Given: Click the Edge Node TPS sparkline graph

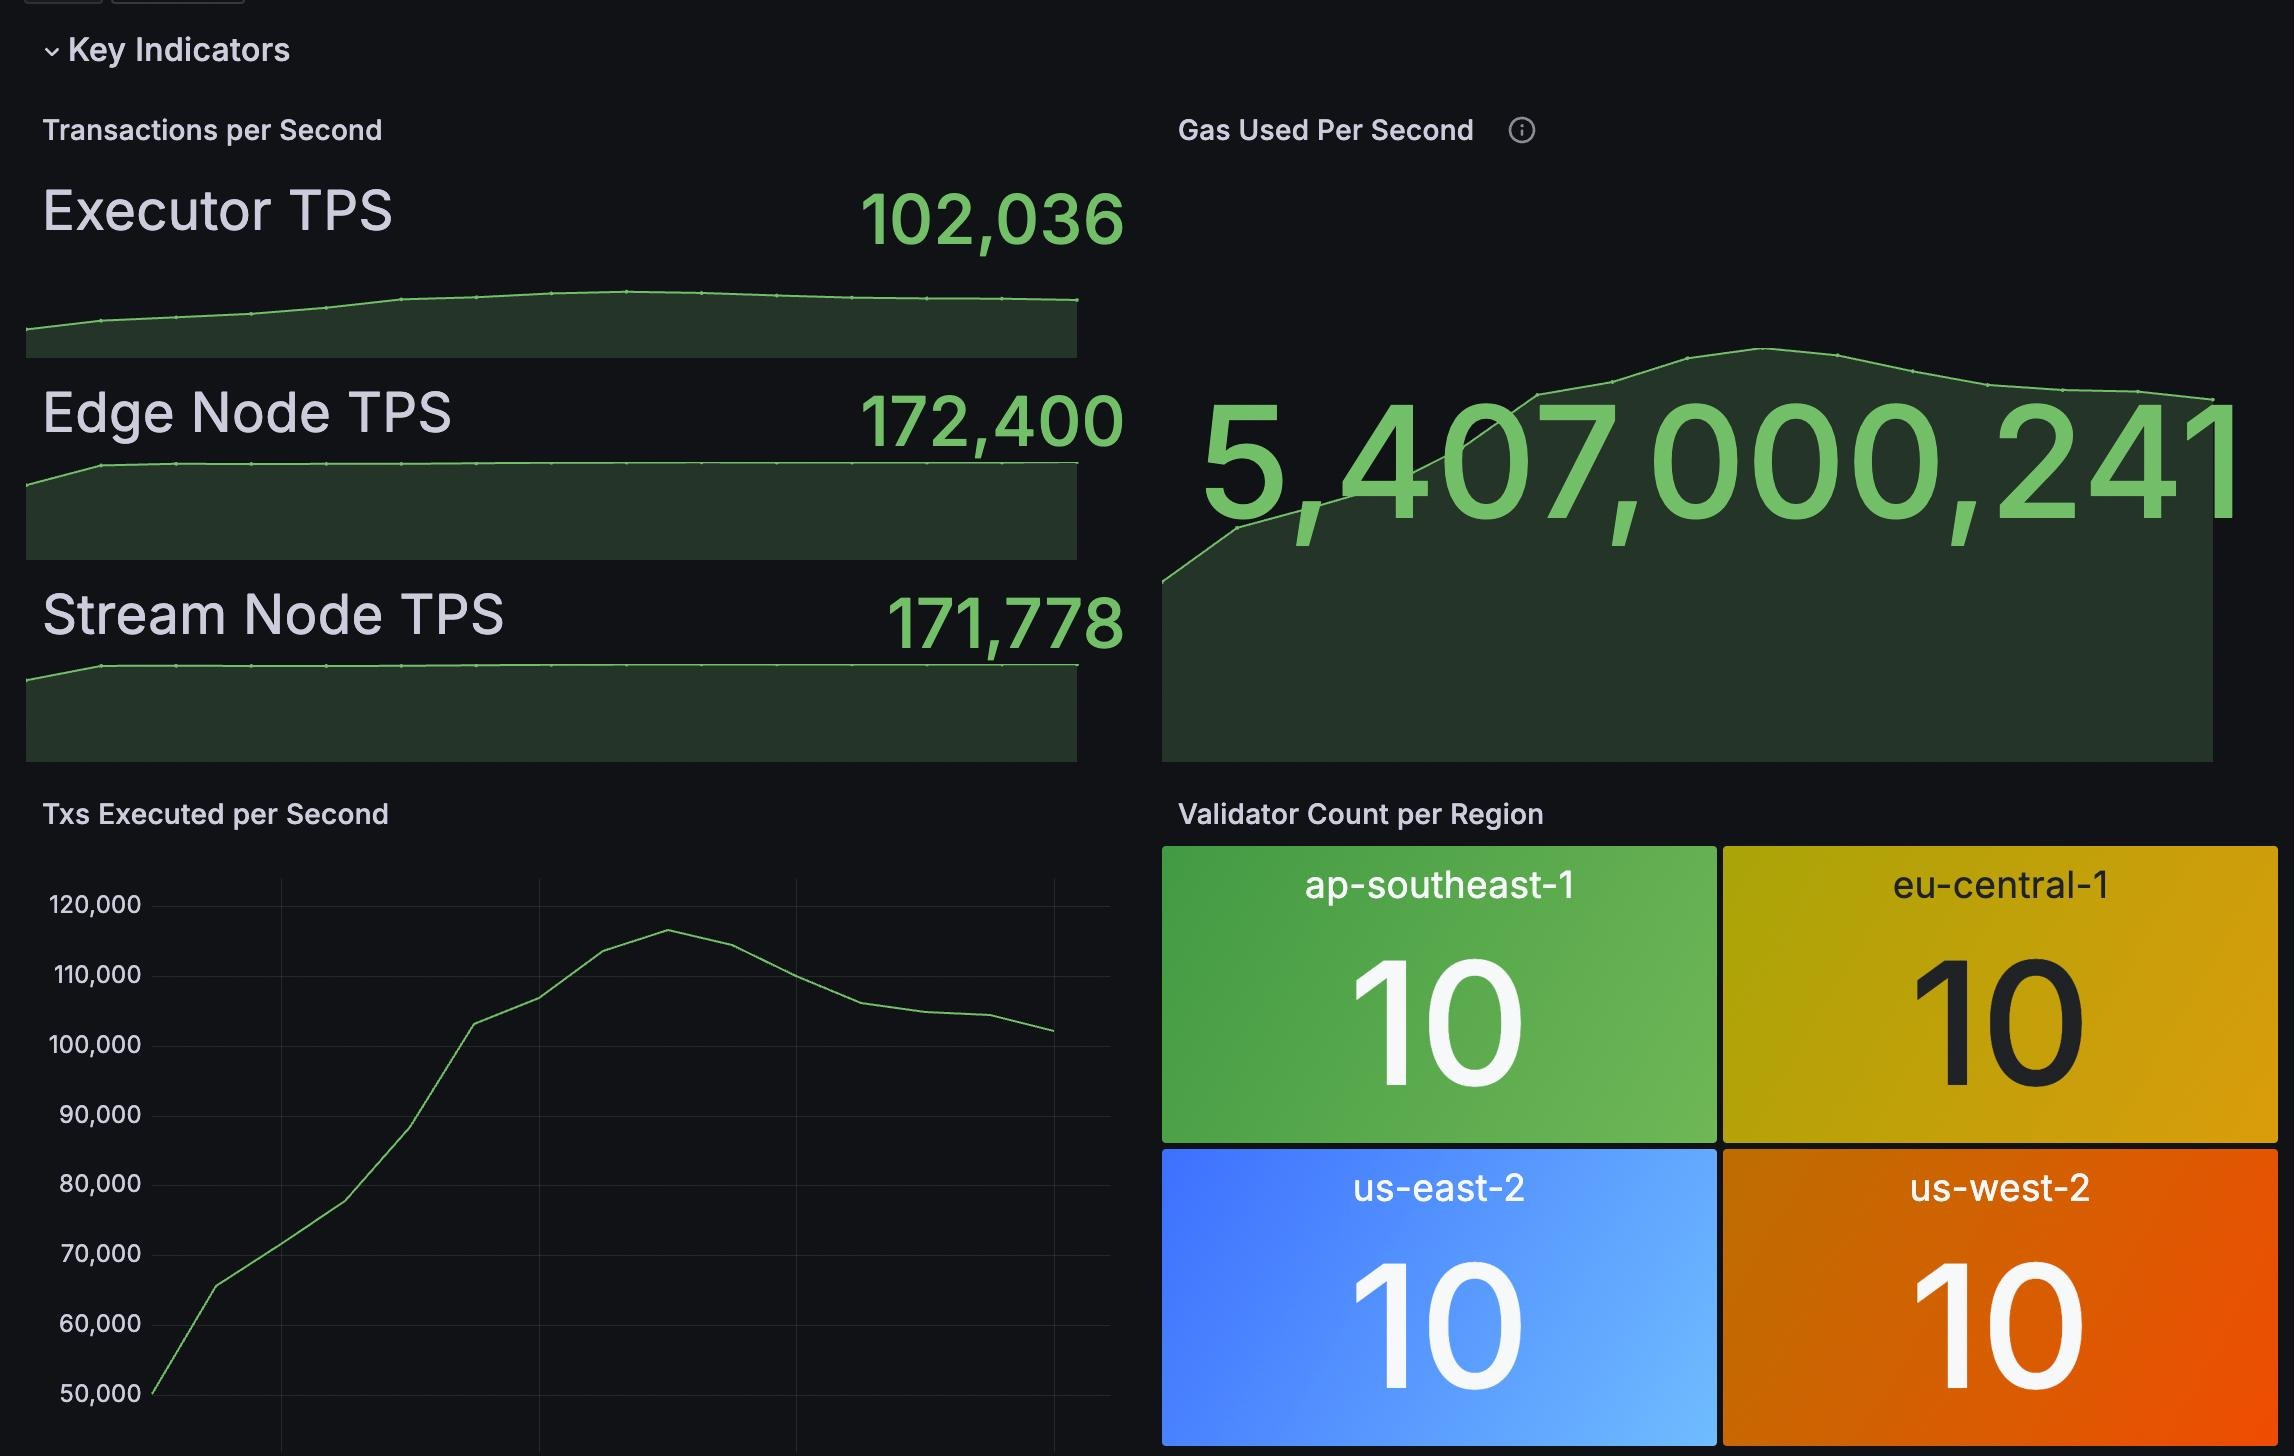Looking at the screenshot, I should (x=551, y=510).
